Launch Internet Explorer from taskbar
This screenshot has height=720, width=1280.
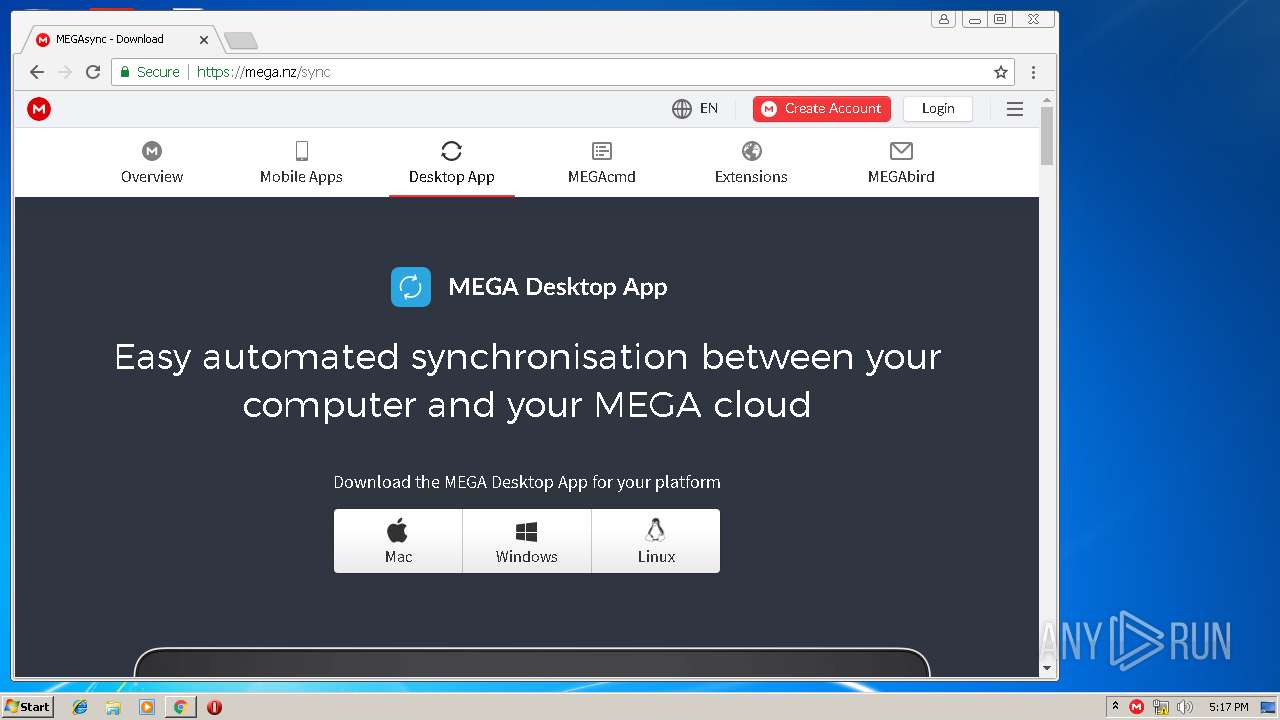click(x=80, y=707)
